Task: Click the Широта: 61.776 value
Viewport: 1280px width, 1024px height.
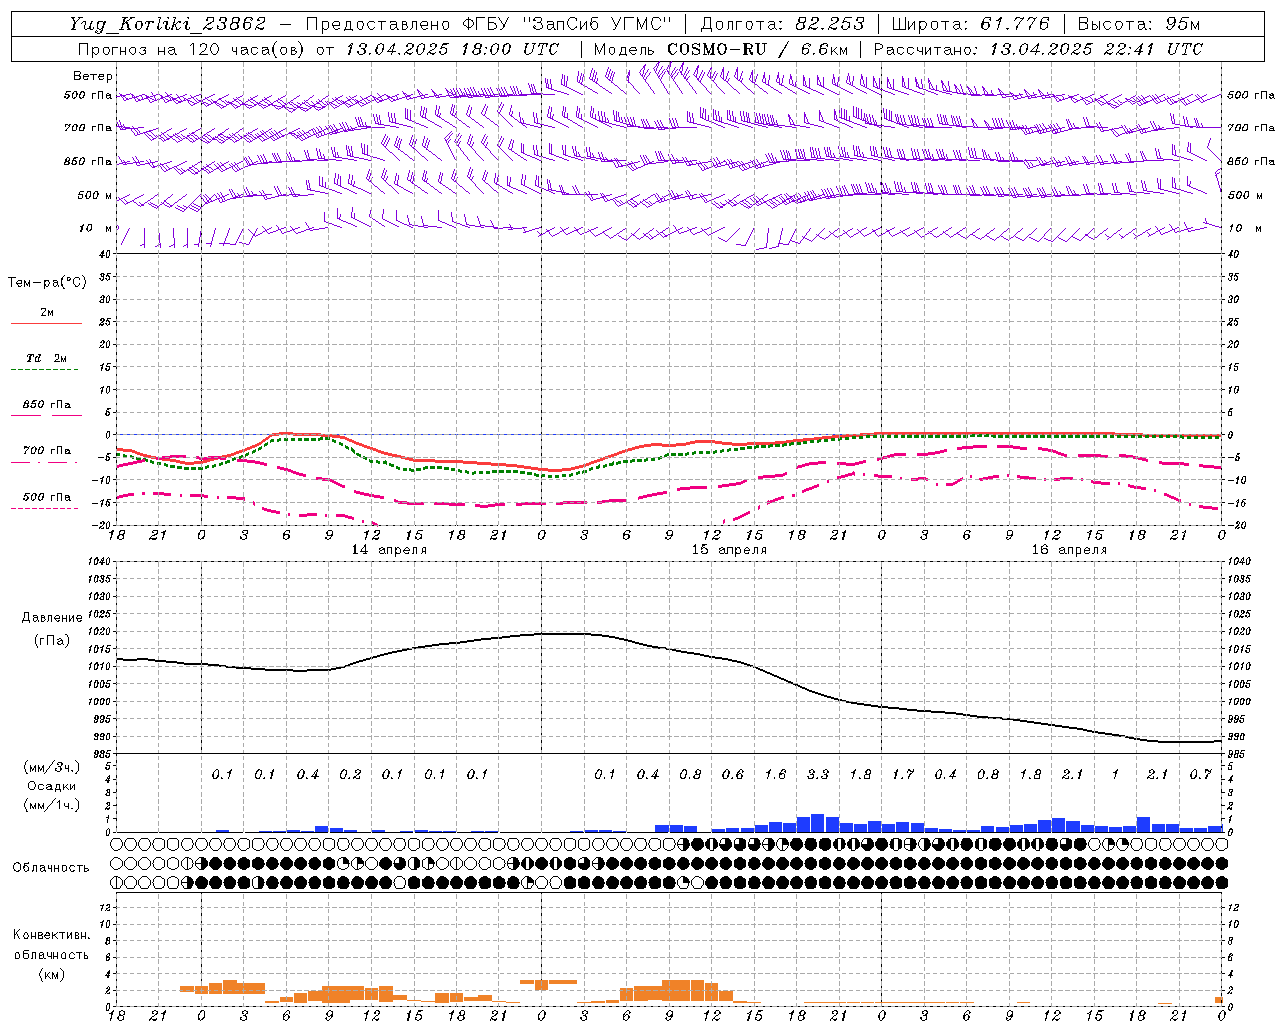Action: [970, 24]
